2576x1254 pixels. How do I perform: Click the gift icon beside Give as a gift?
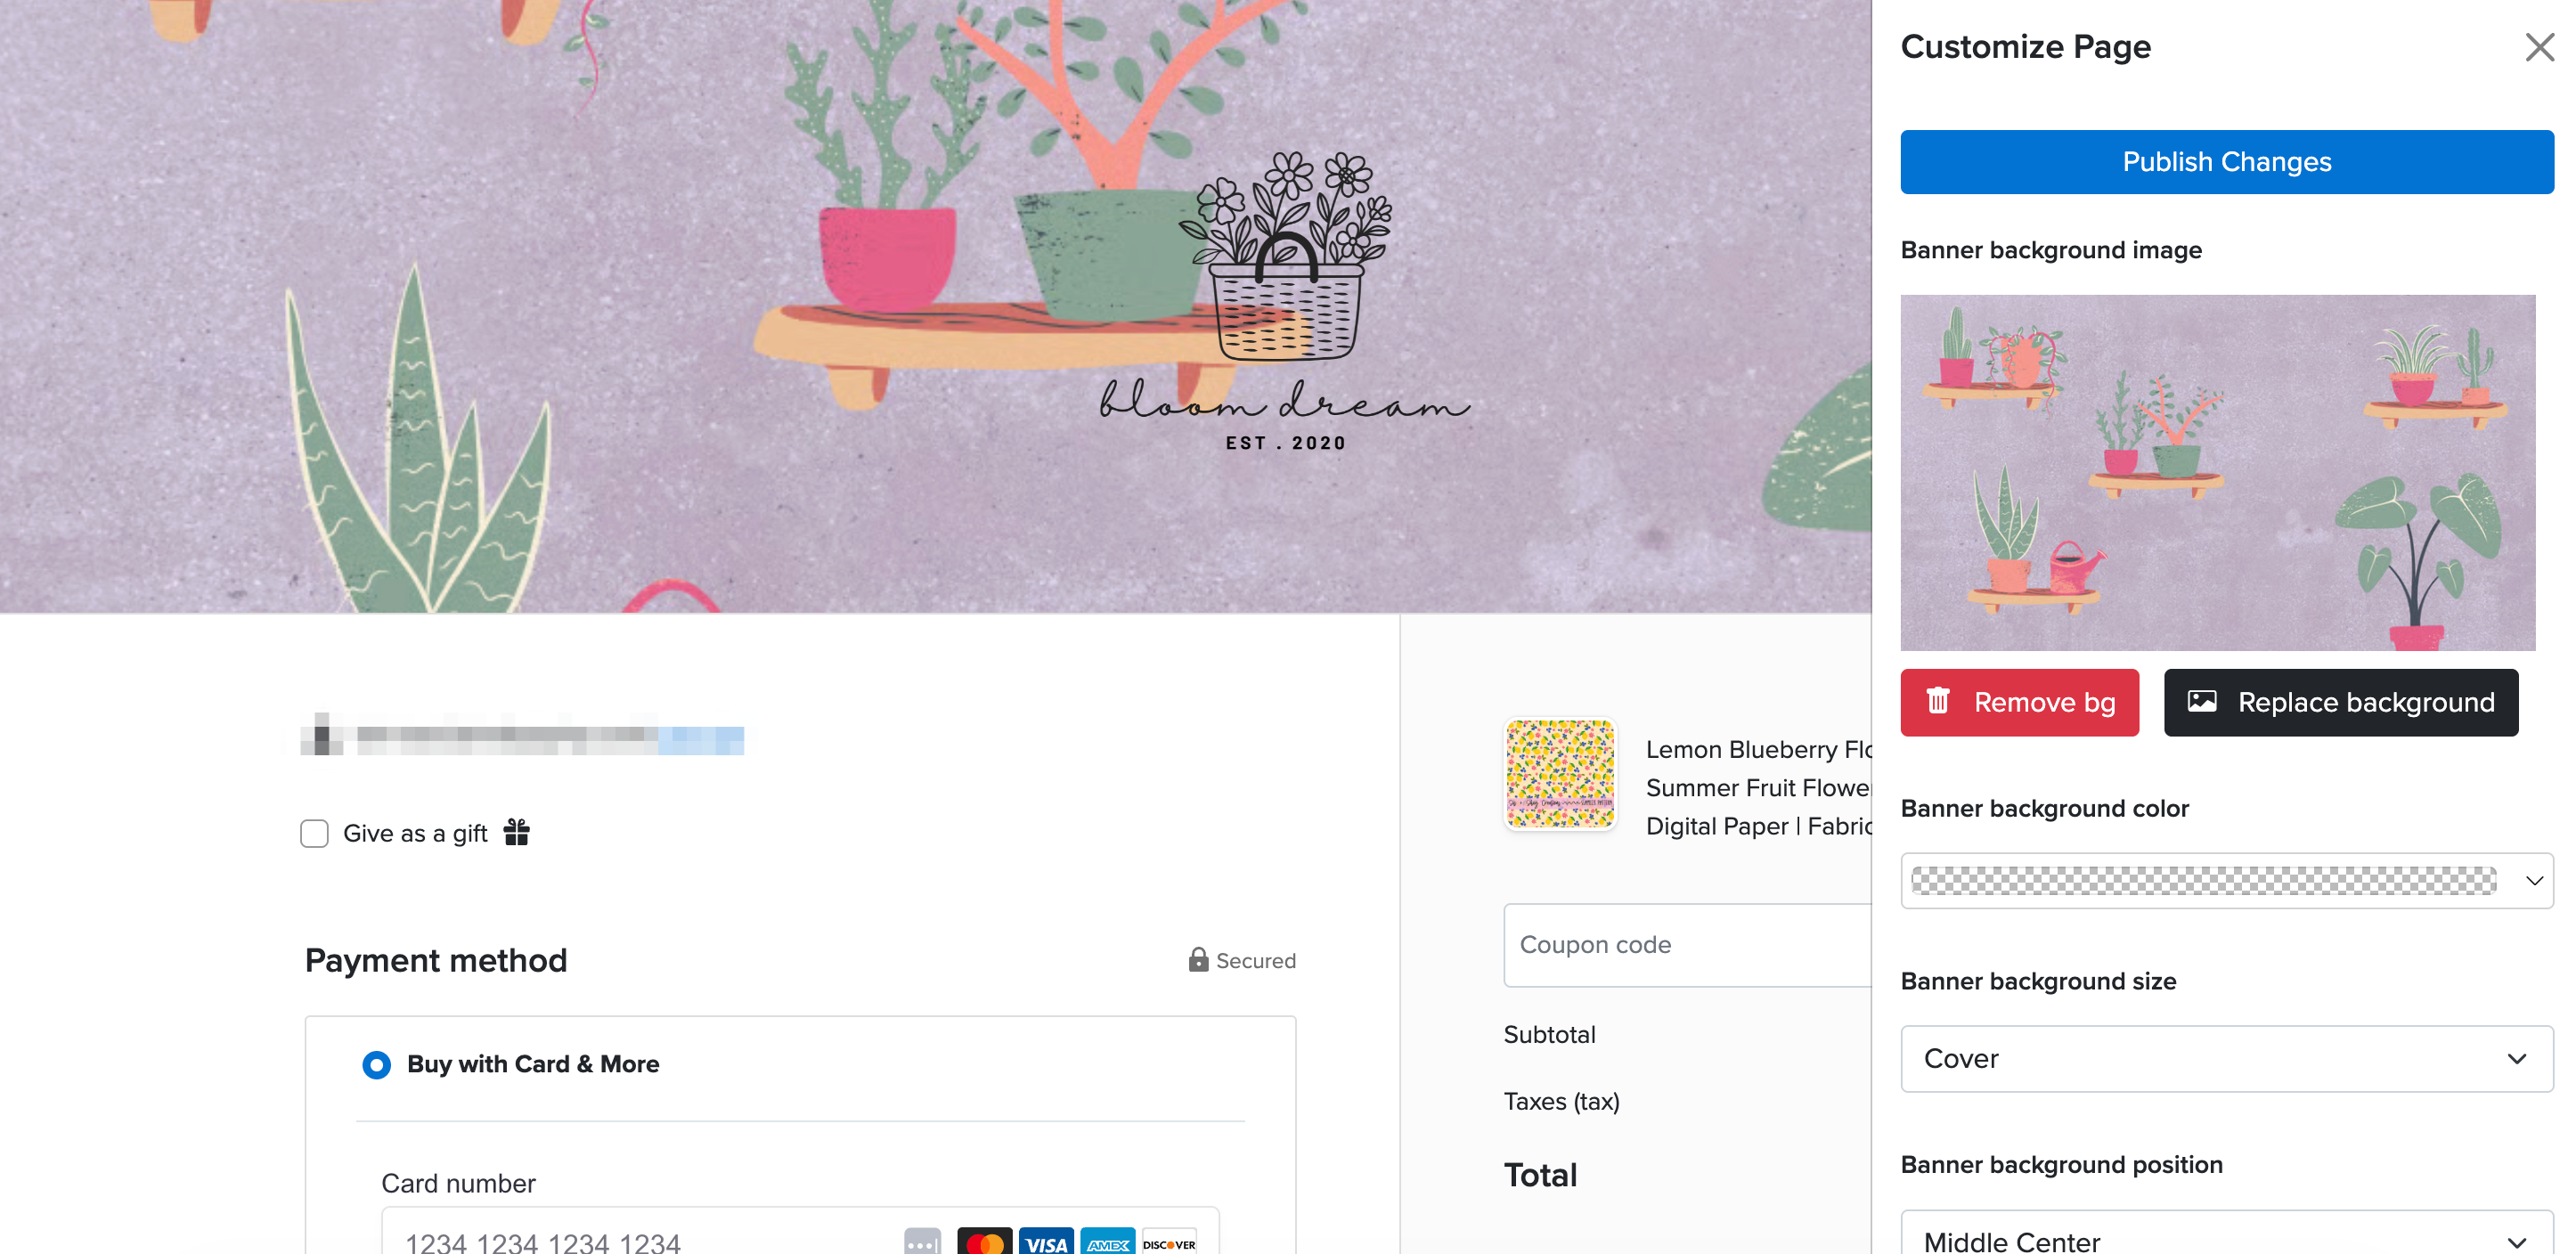pyautogui.click(x=516, y=832)
